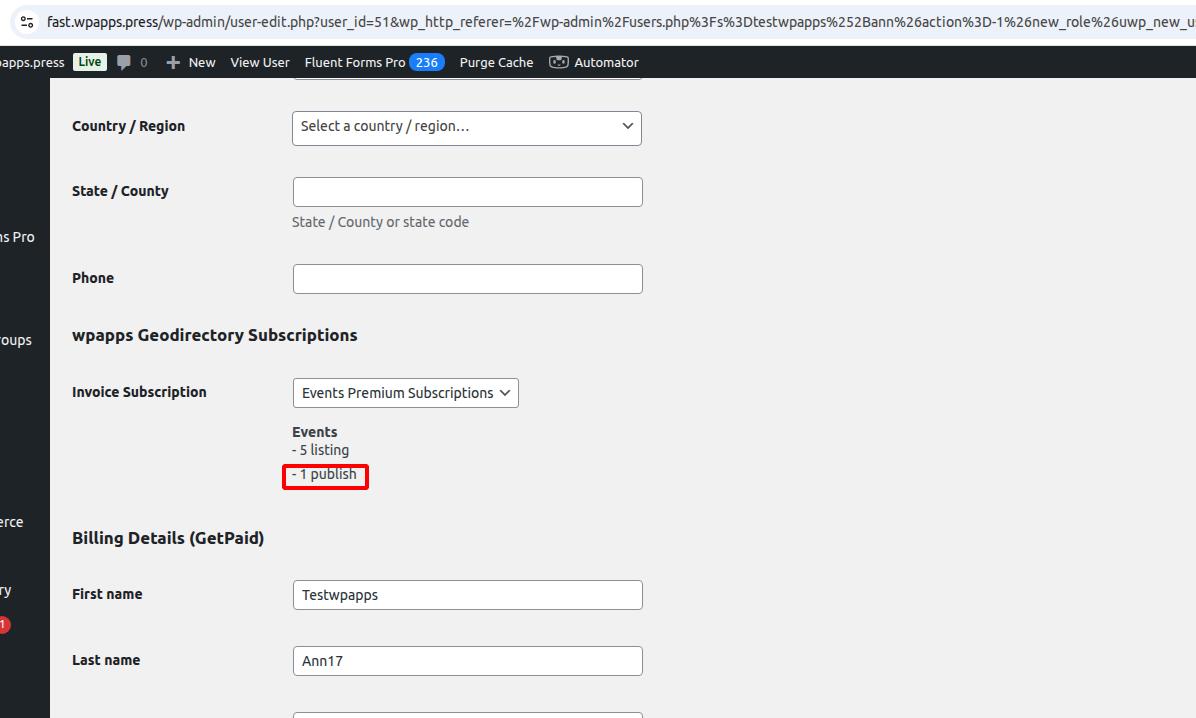Click the red notification badge in sidebar
Screen dimensions: 1196x718
coord(4,625)
